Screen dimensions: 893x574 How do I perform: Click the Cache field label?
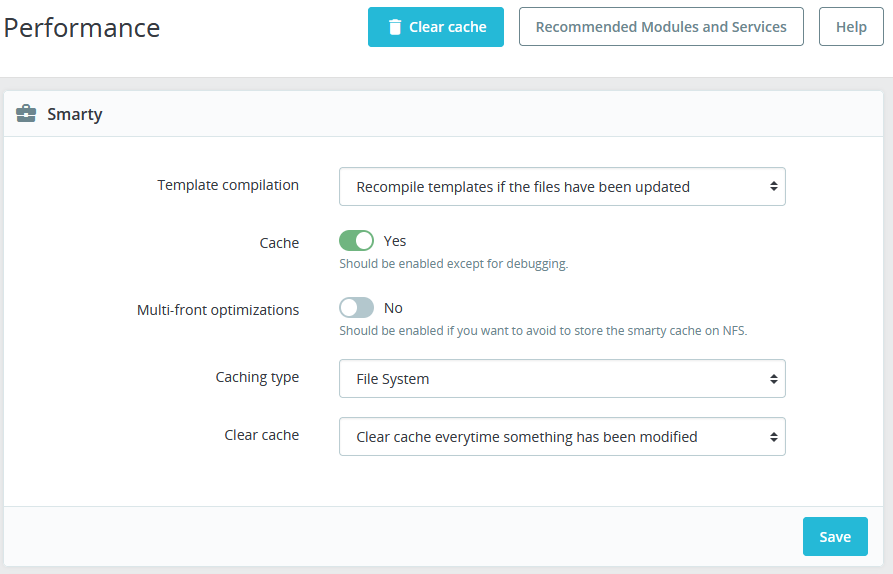[x=279, y=243]
